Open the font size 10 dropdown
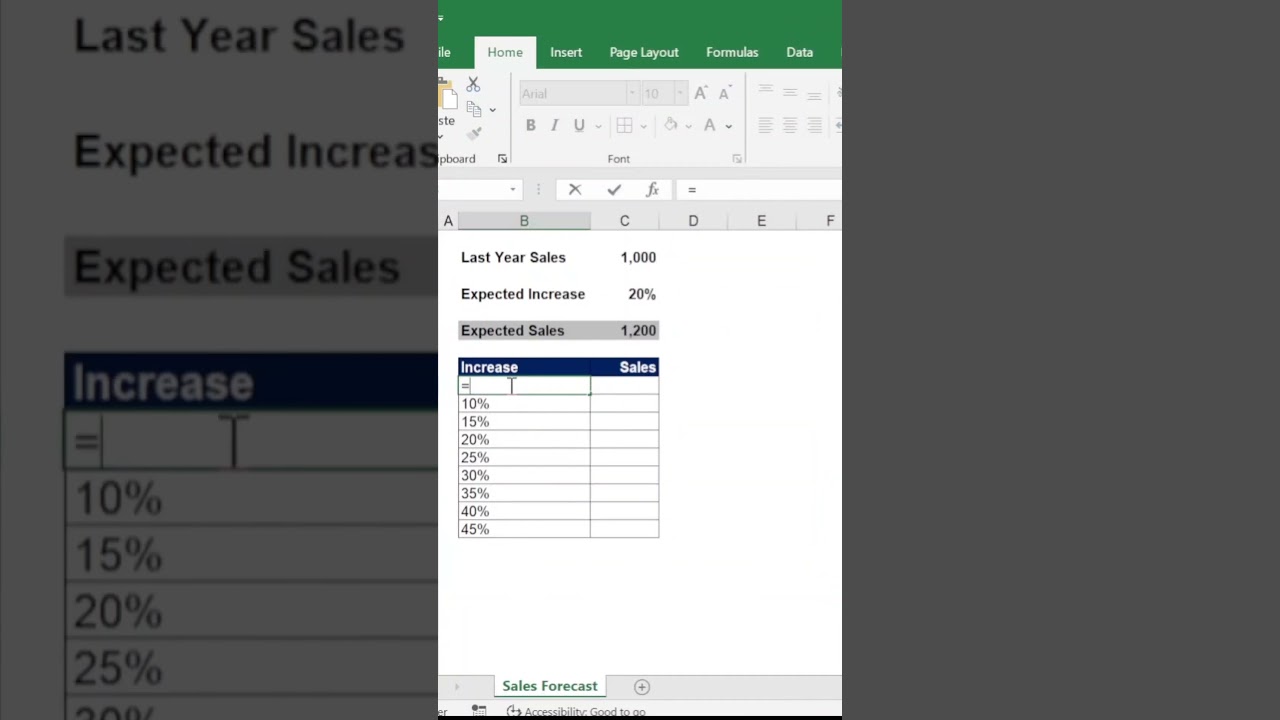Viewport: 1280px width, 720px height. click(680, 93)
